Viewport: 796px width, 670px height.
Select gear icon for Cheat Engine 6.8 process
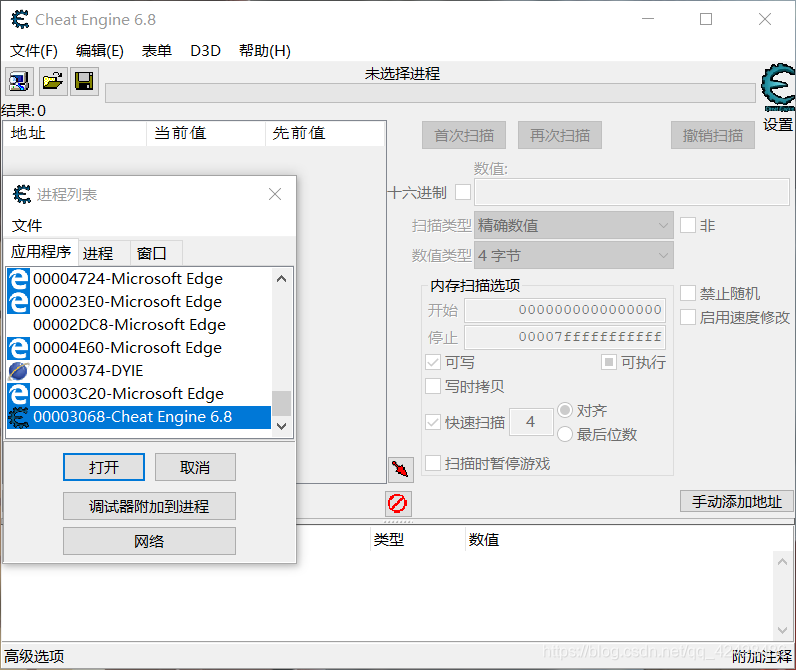coord(19,417)
